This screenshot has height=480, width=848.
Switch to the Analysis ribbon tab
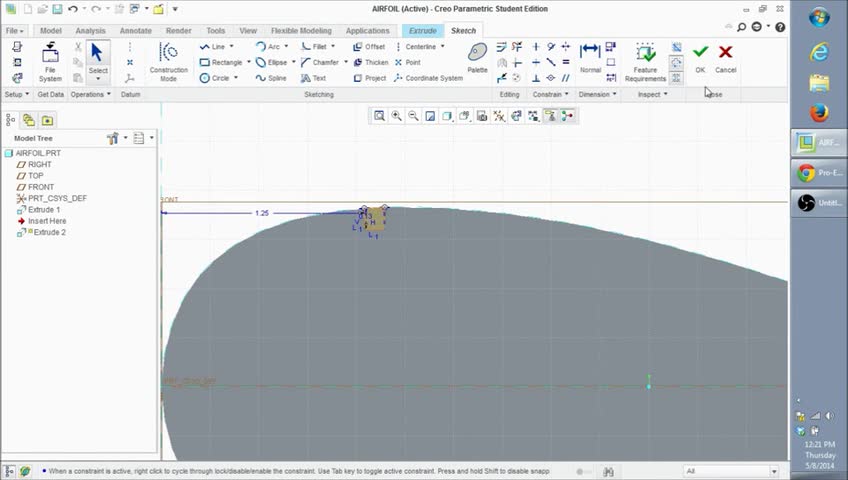(90, 31)
